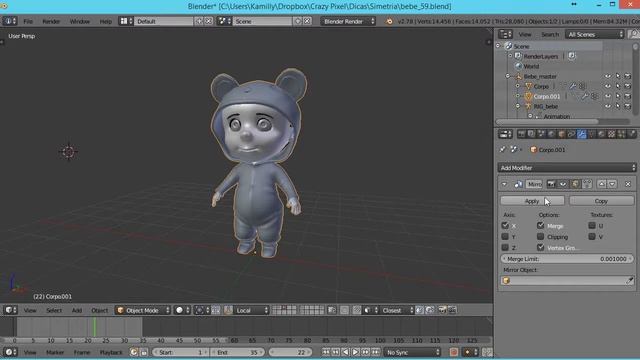Viewport: 640px width, 360px height.
Task: Click the modifier wrench icon next to Corpo.001
Action: click(585, 96)
